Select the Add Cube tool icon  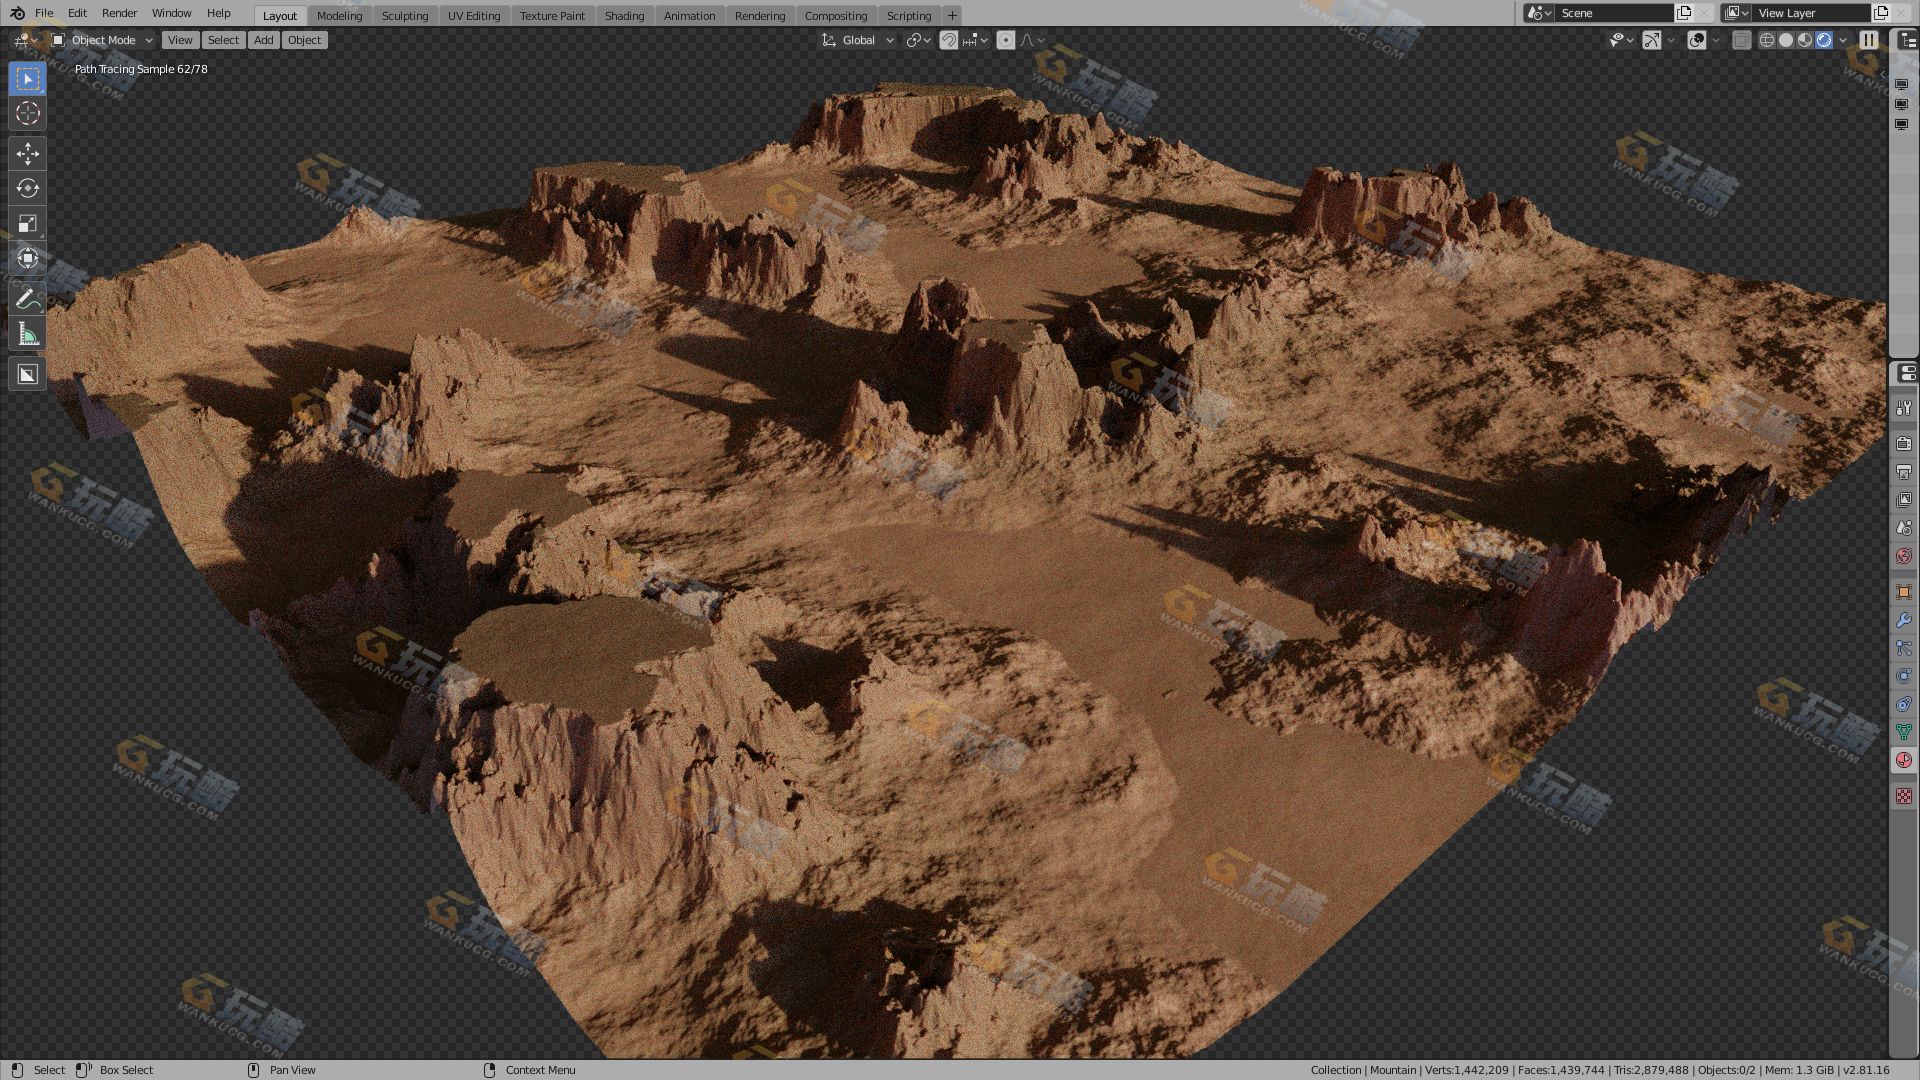[28, 374]
